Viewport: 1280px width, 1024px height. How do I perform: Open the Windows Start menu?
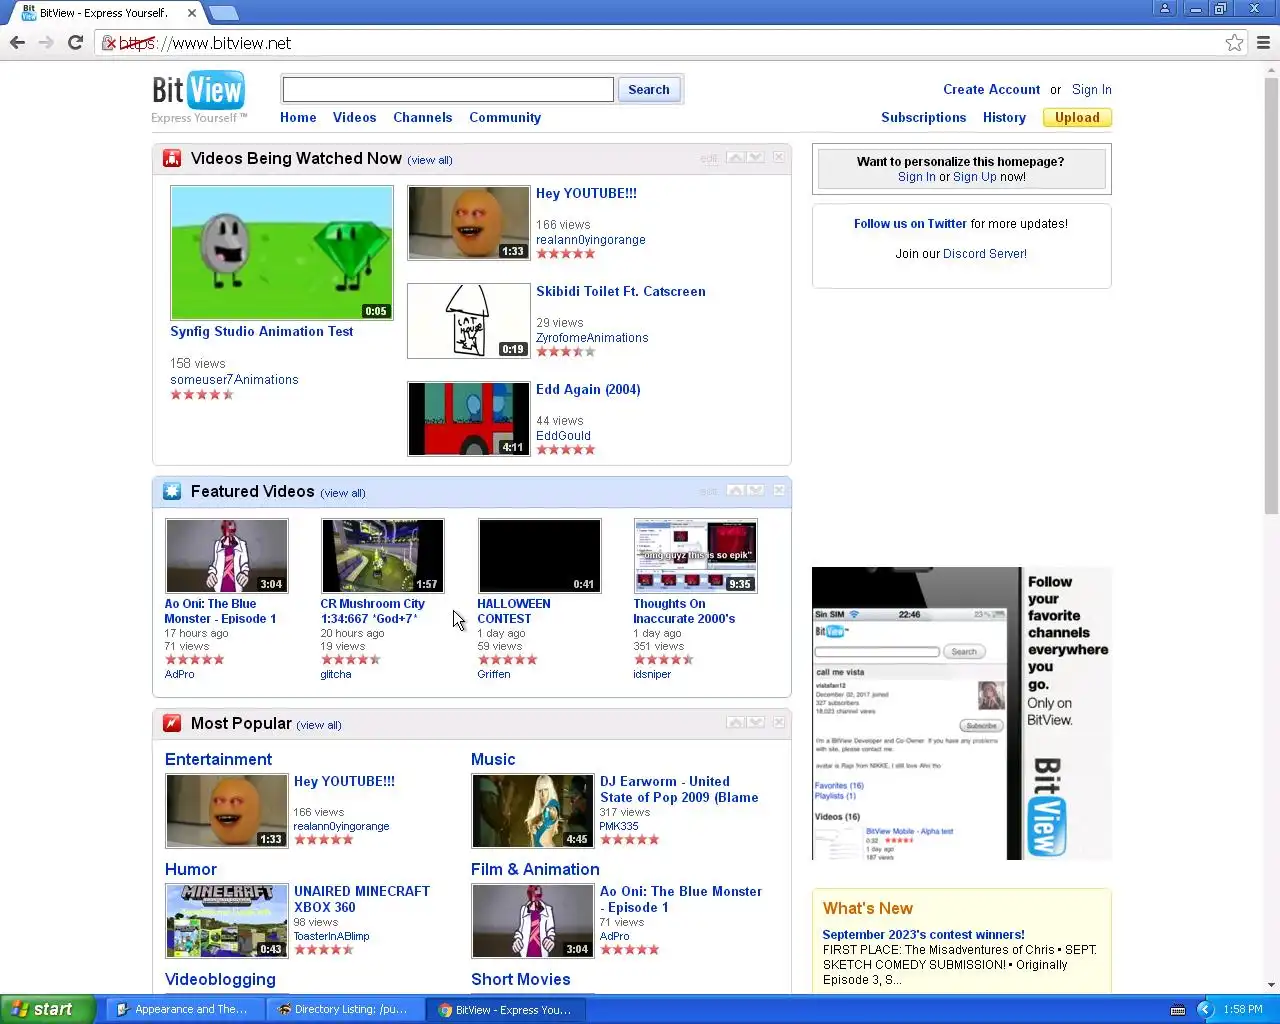click(48, 1010)
